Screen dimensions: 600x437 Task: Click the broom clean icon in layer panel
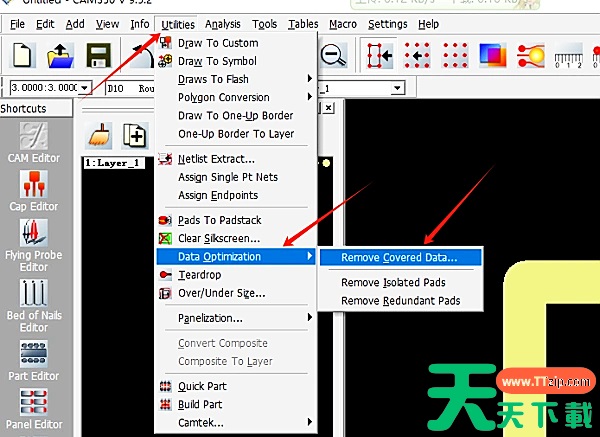point(99,136)
